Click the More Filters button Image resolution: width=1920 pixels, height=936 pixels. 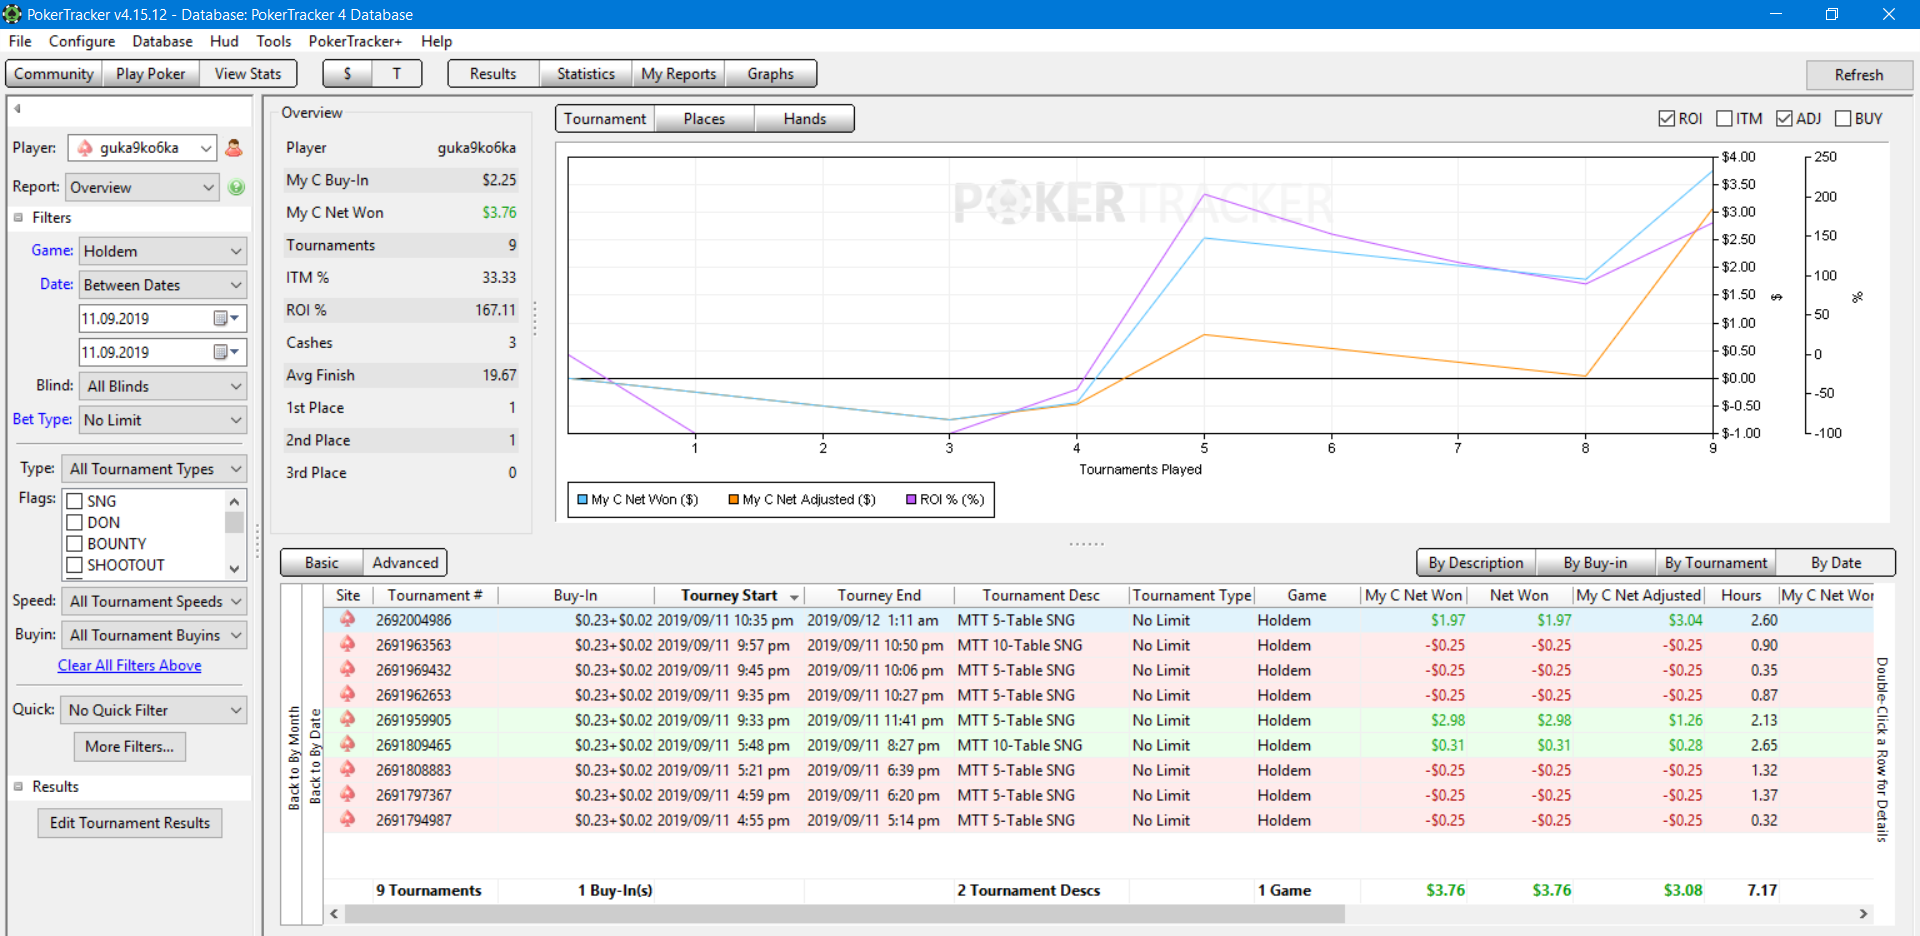[x=129, y=746]
